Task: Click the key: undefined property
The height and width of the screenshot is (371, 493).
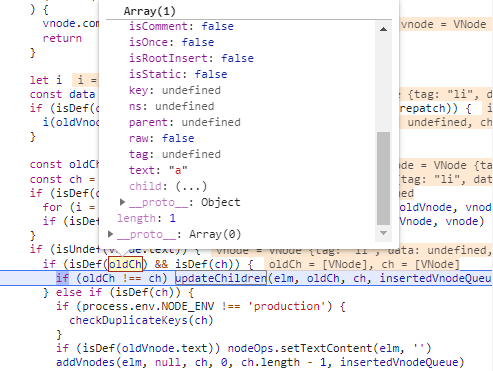Action: click(x=175, y=90)
